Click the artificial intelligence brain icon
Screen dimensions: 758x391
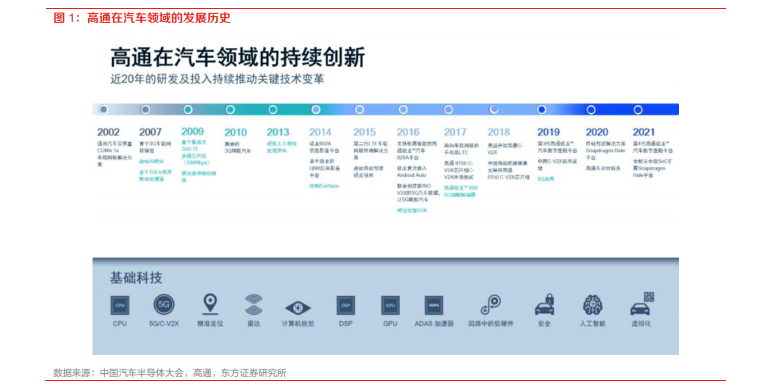point(593,305)
